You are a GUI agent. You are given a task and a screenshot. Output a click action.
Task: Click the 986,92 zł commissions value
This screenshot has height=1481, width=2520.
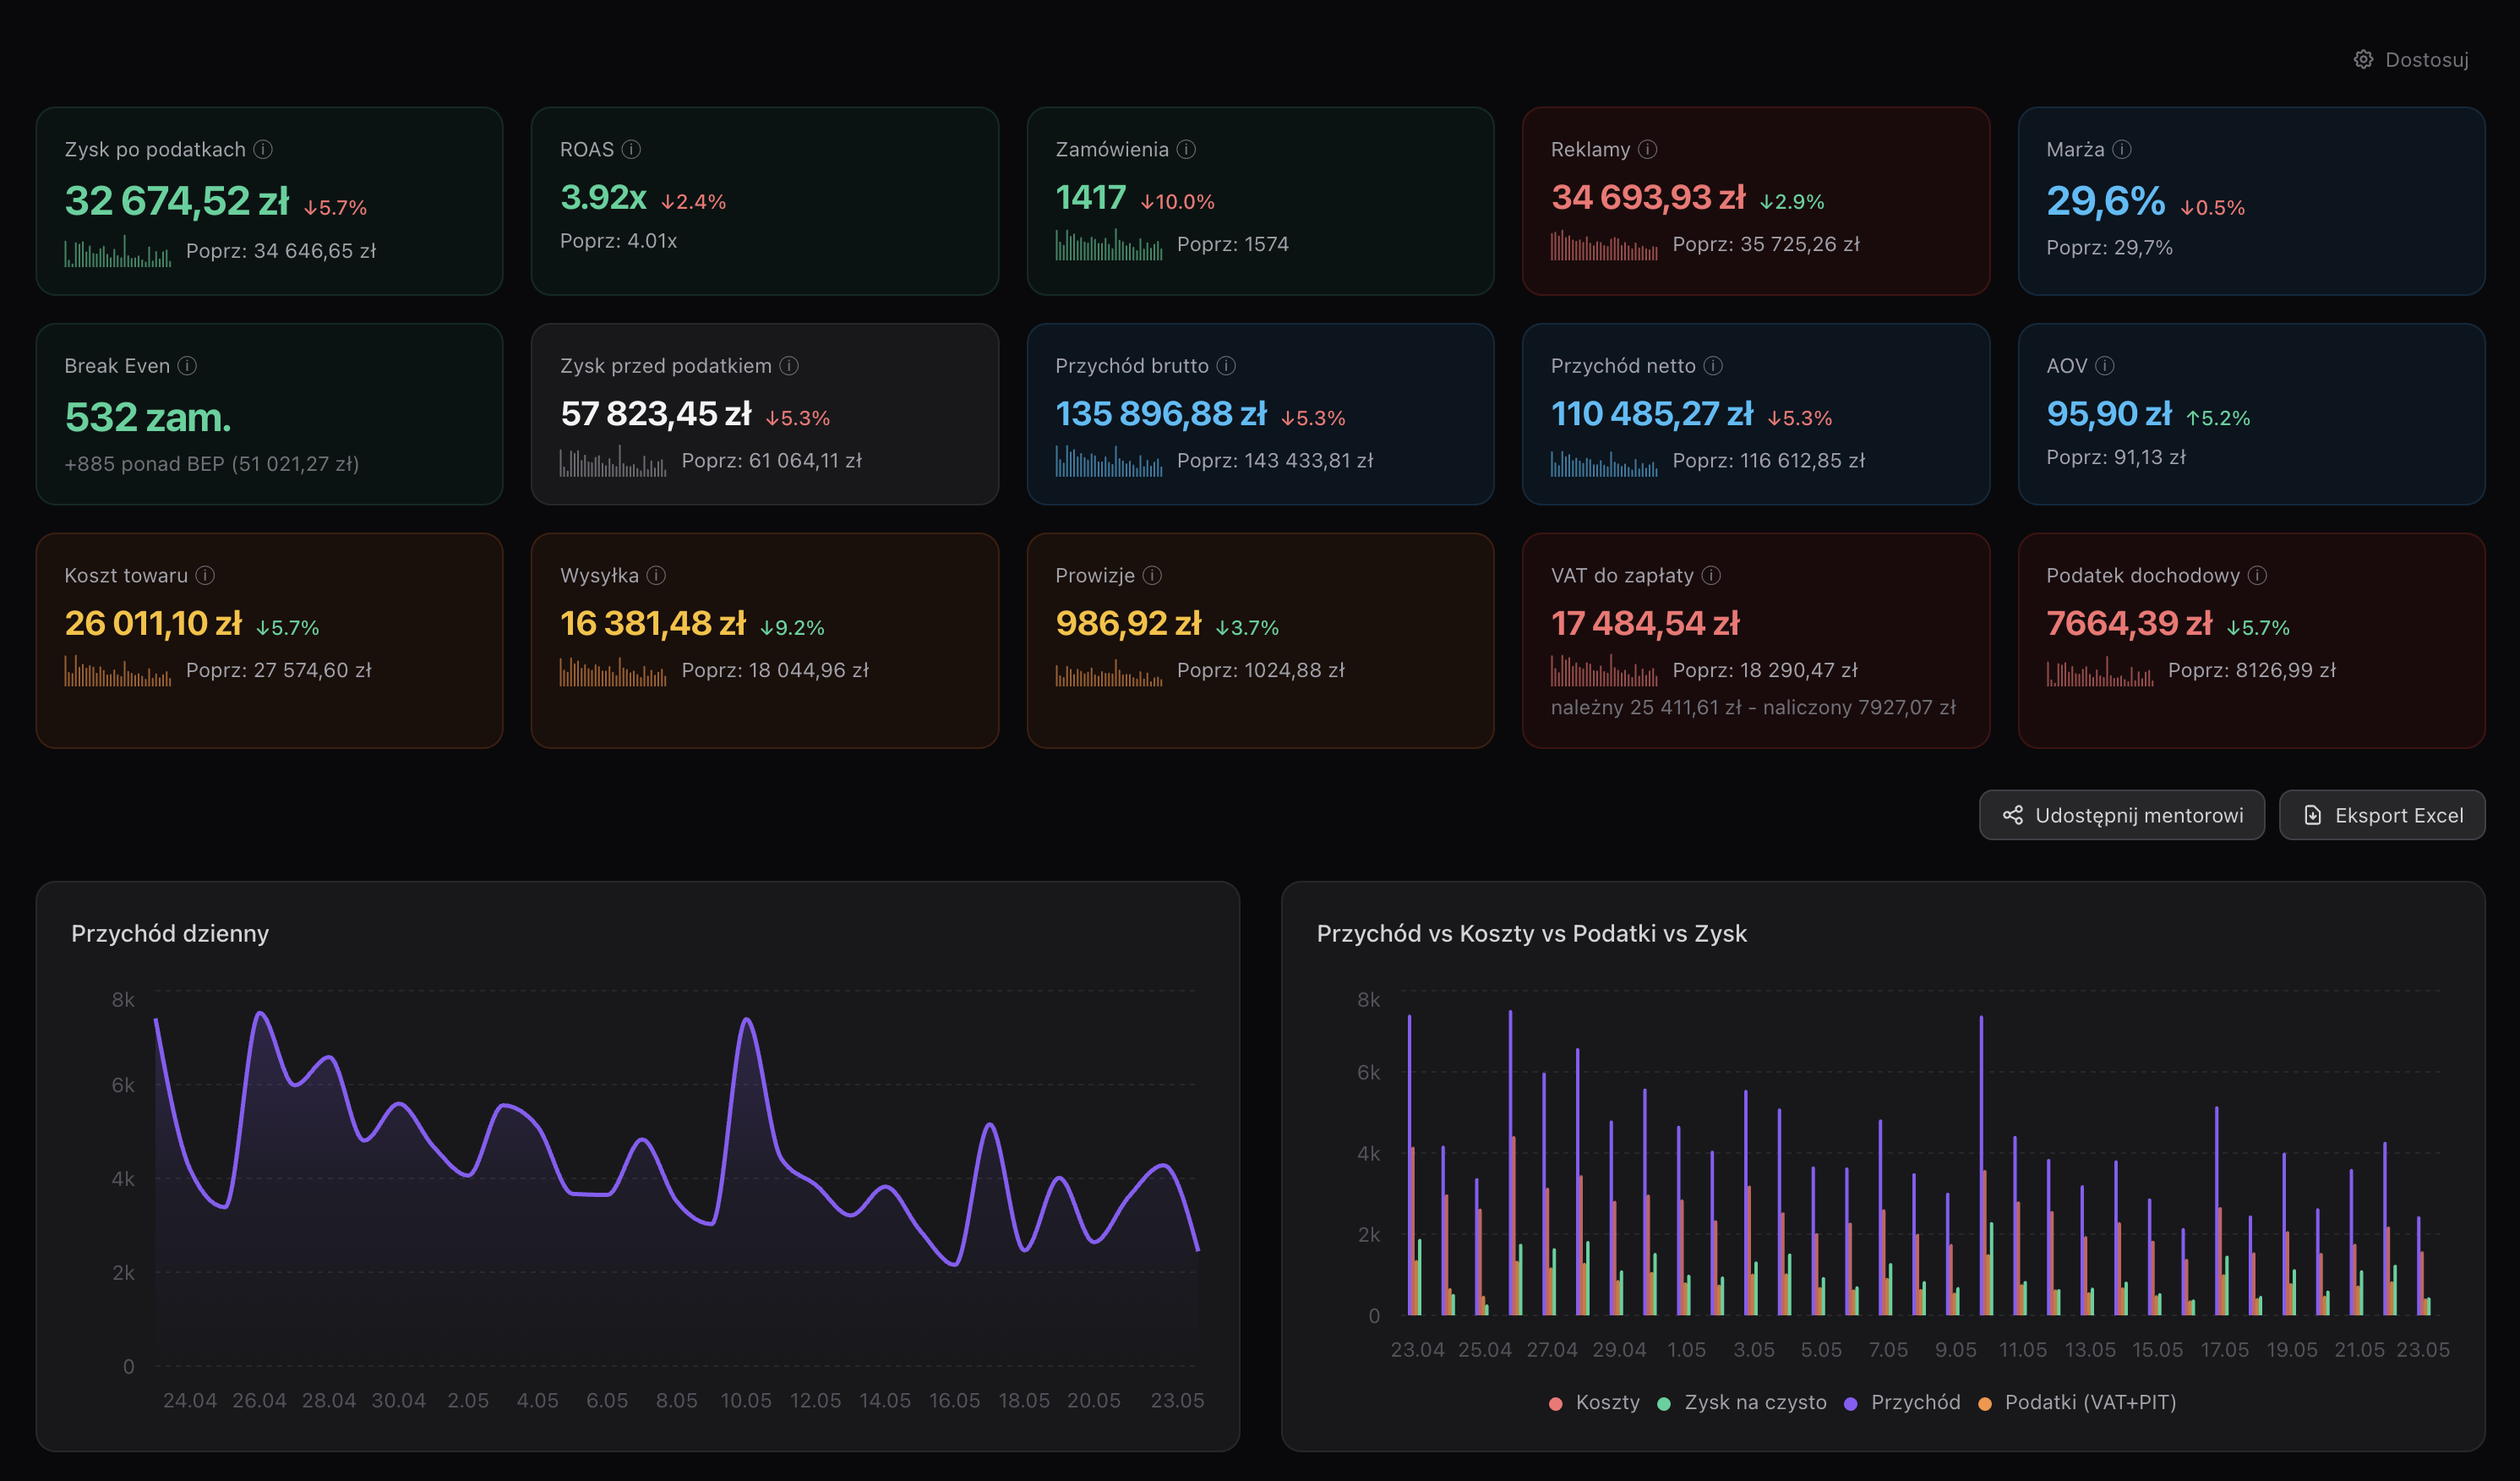tap(1128, 623)
